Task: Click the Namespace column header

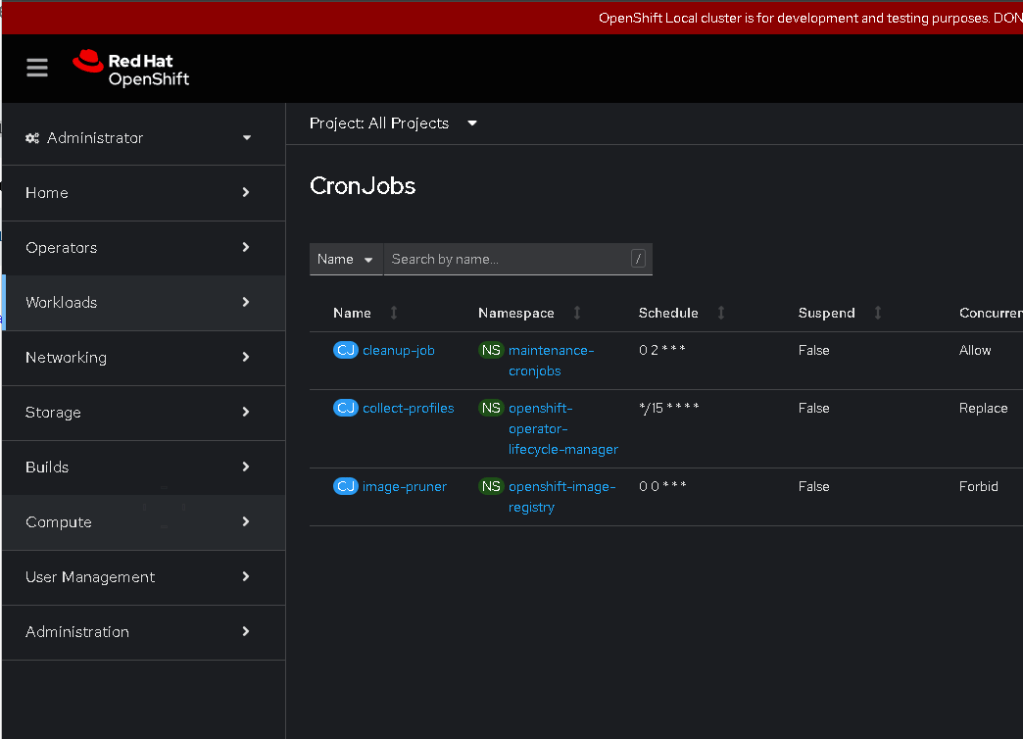Action: pyautogui.click(x=516, y=313)
